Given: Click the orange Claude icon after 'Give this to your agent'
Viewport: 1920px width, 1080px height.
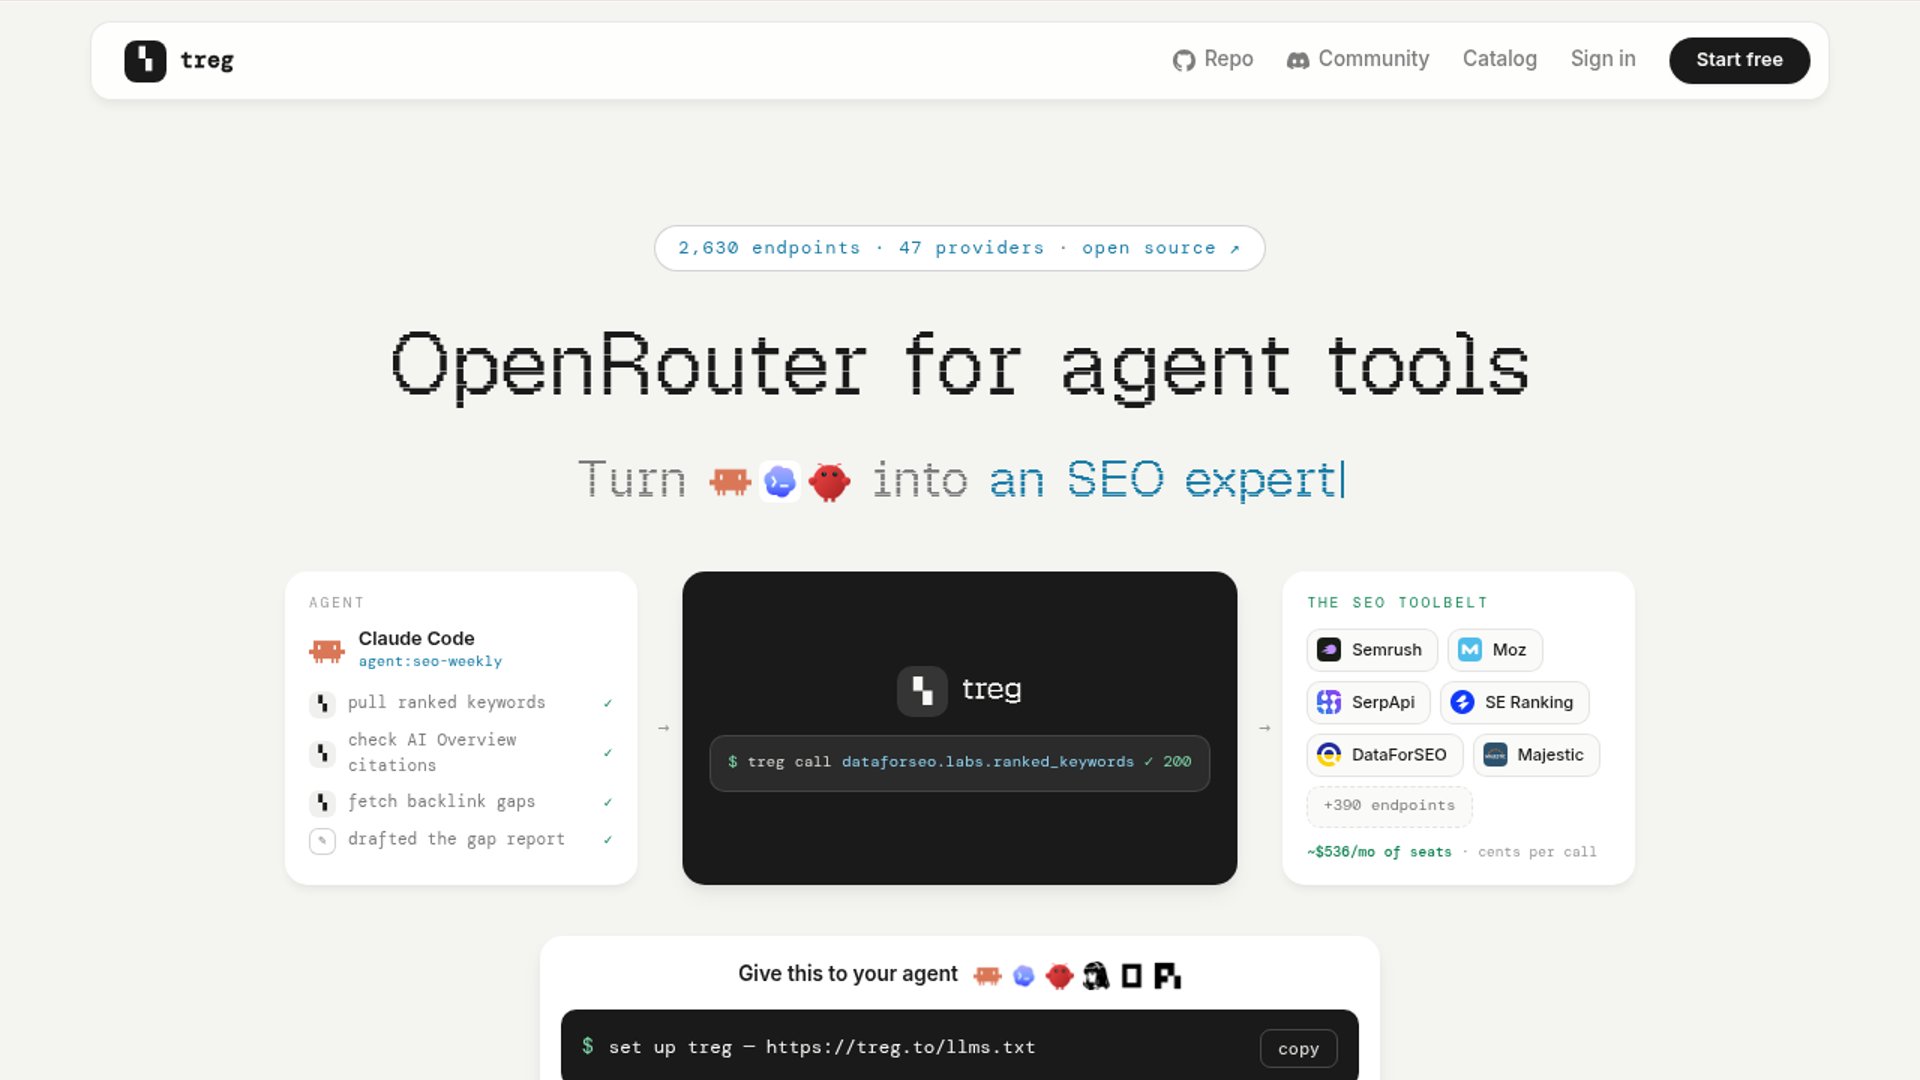Looking at the screenshot, I should click(x=987, y=975).
